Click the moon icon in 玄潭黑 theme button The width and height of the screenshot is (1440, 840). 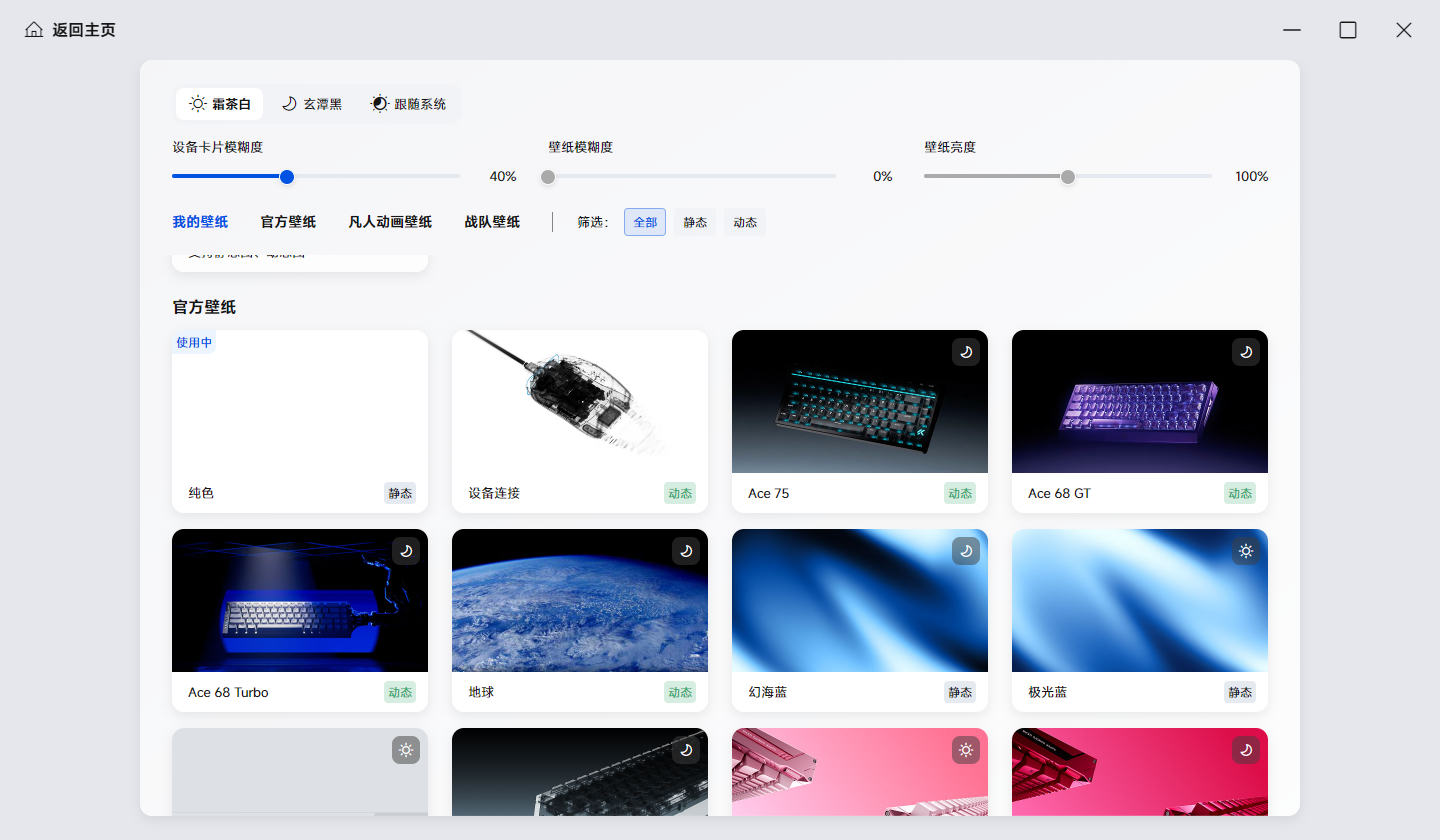[x=289, y=104]
